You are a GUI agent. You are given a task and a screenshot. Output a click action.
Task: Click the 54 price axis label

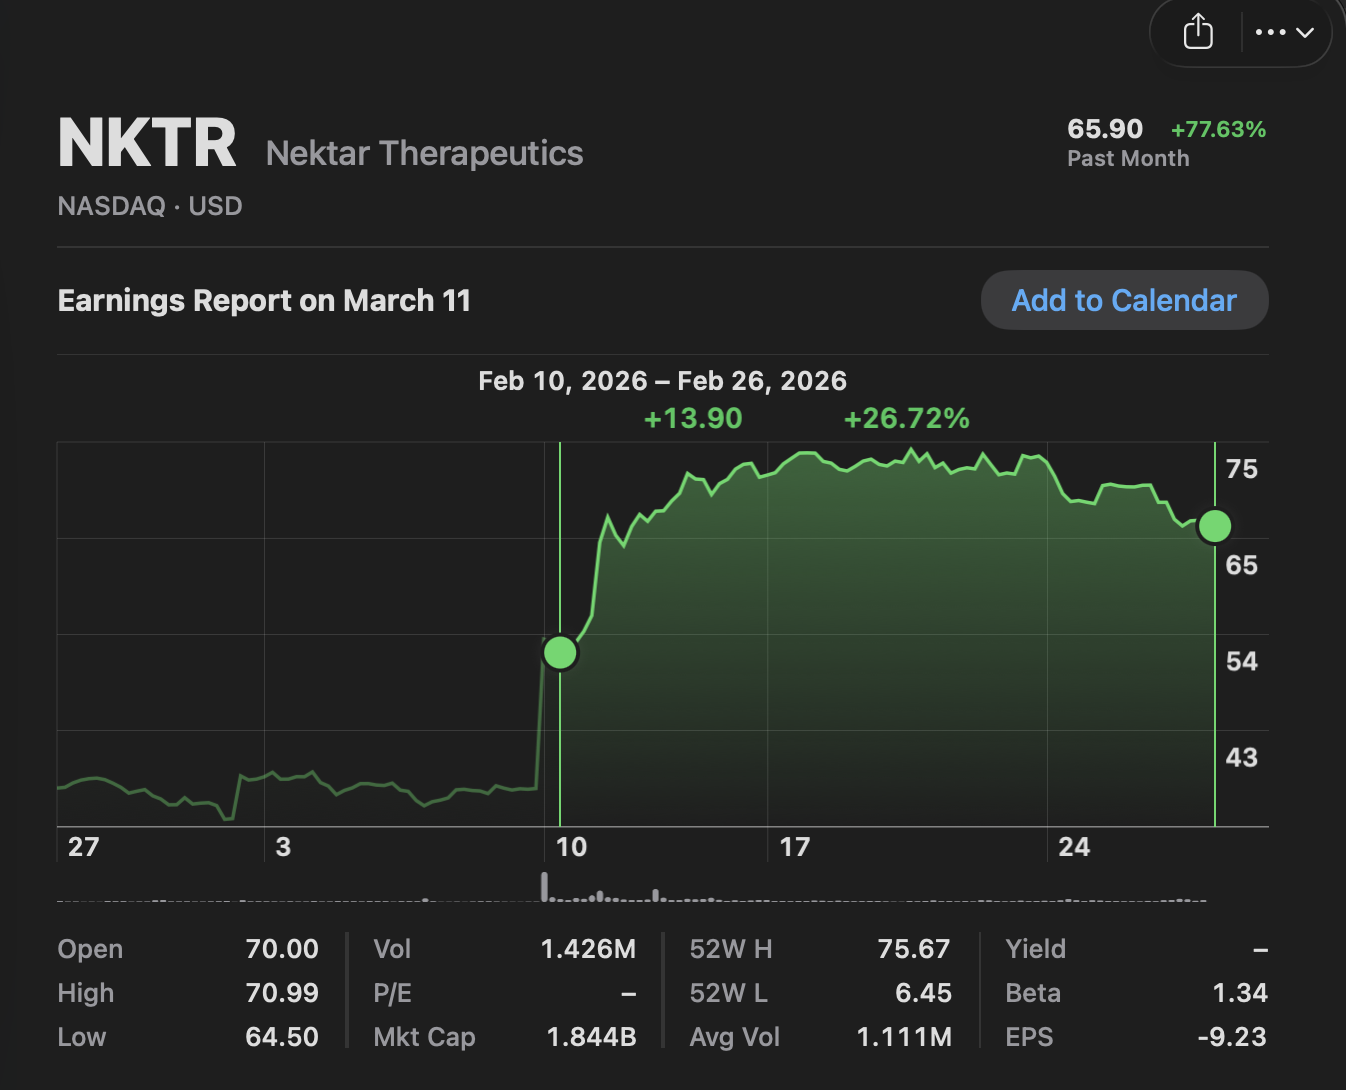[x=1242, y=661]
